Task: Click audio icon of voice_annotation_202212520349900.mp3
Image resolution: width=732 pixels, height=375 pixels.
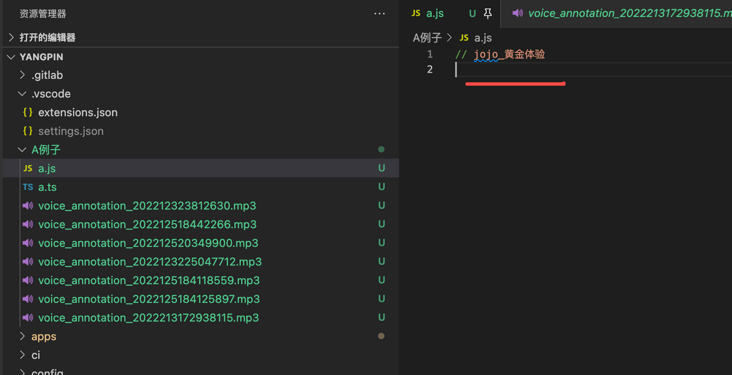Action: (28, 243)
